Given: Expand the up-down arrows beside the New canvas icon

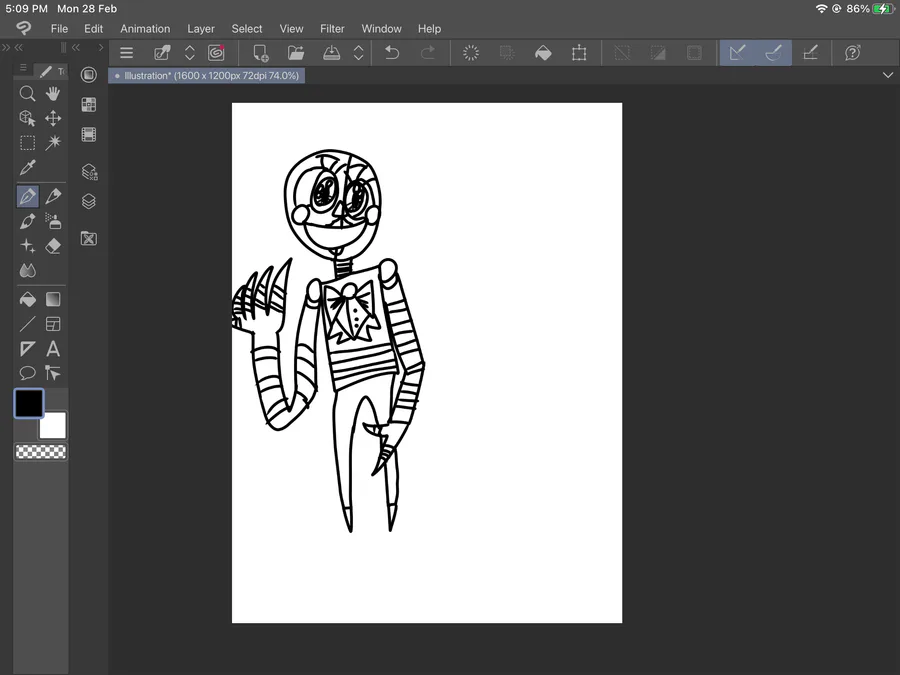Looking at the screenshot, I should pyautogui.click(x=189, y=53).
